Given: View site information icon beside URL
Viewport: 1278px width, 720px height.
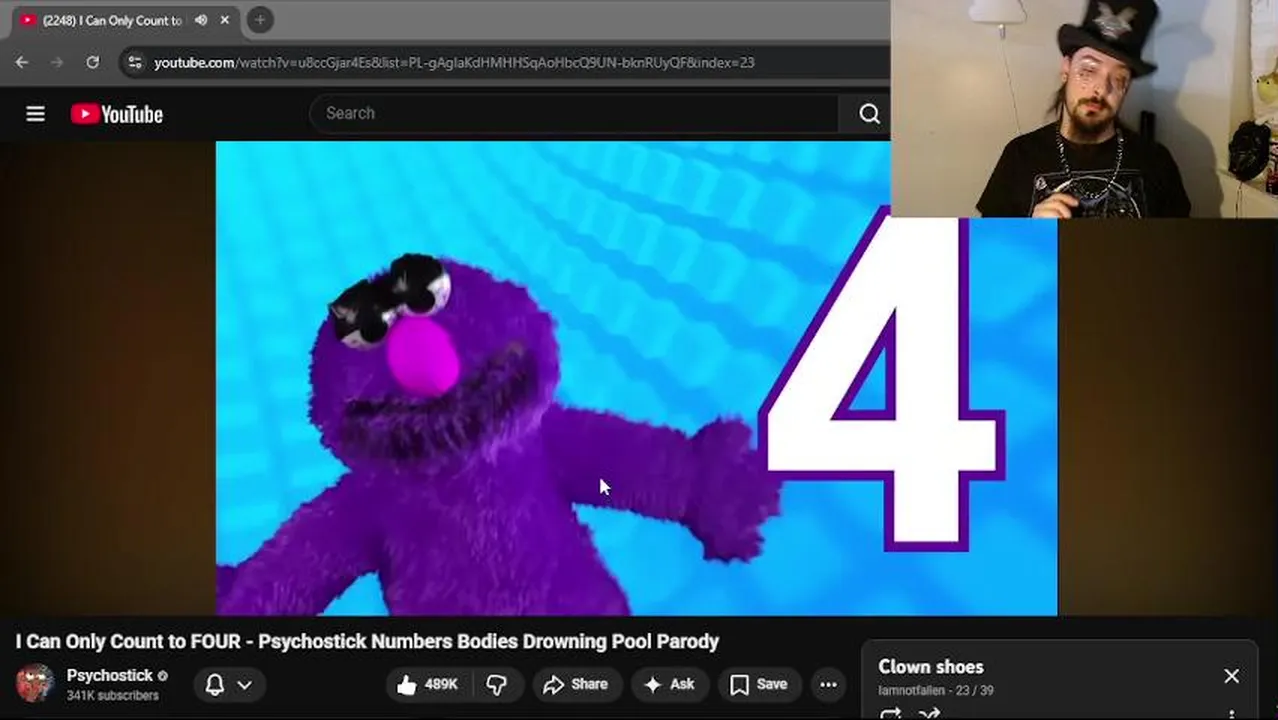Looking at the screenshot, I should [x=135, y=62].
